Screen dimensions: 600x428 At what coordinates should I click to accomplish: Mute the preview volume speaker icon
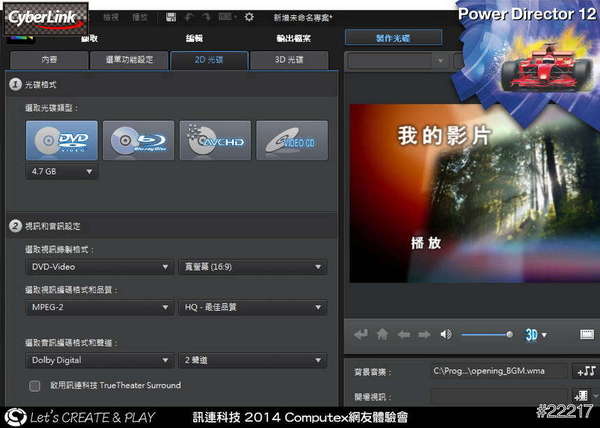coord(446,335)
